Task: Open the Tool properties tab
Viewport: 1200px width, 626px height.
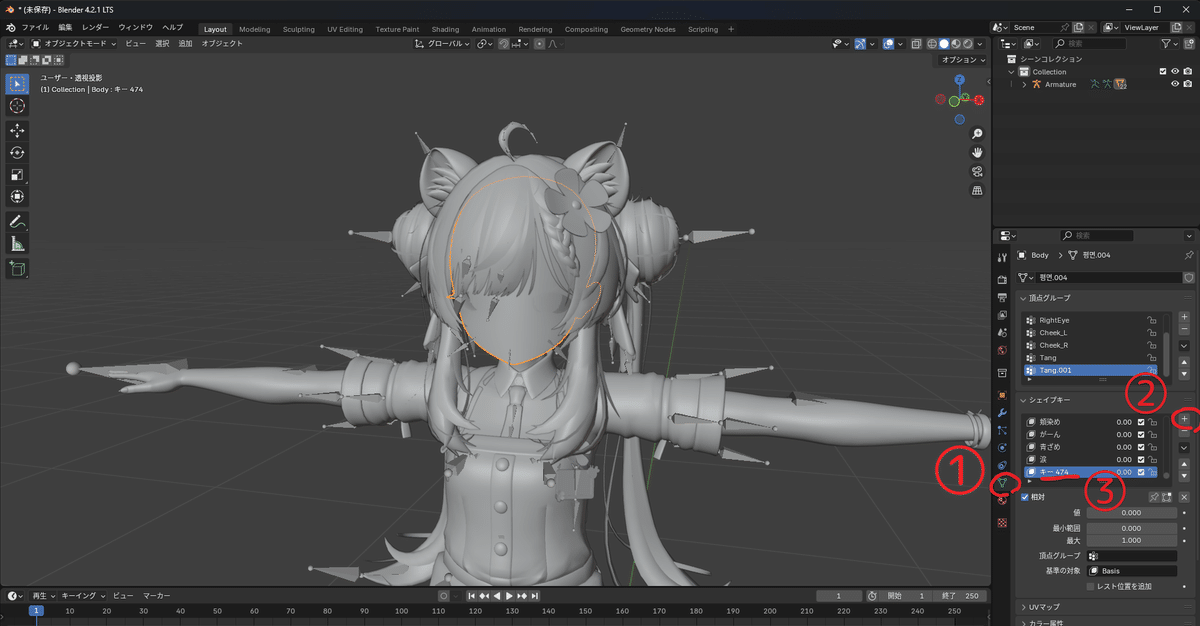Action: tap(1002, 258)
